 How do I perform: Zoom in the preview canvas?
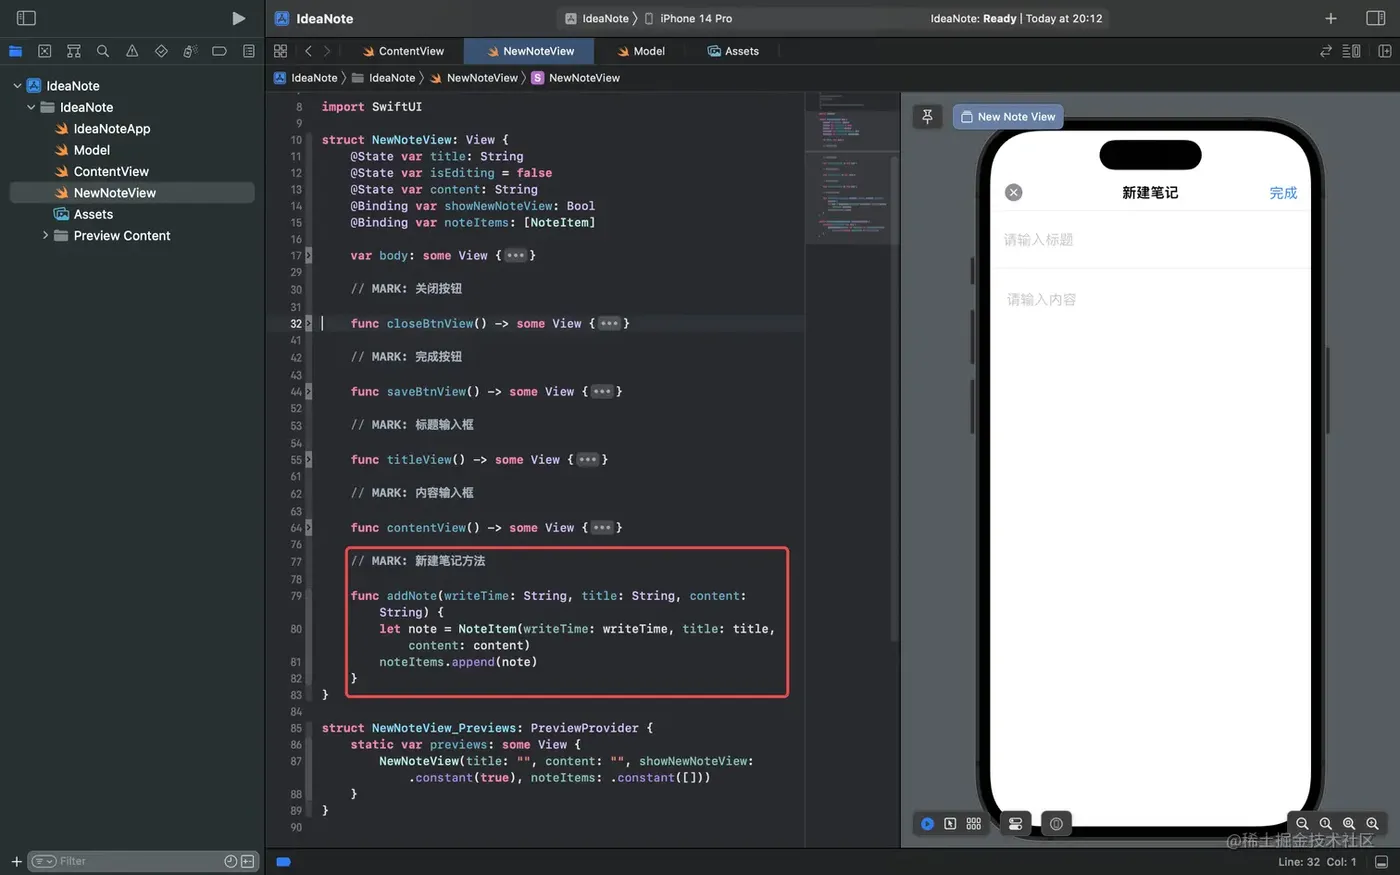coord(1372,824)
